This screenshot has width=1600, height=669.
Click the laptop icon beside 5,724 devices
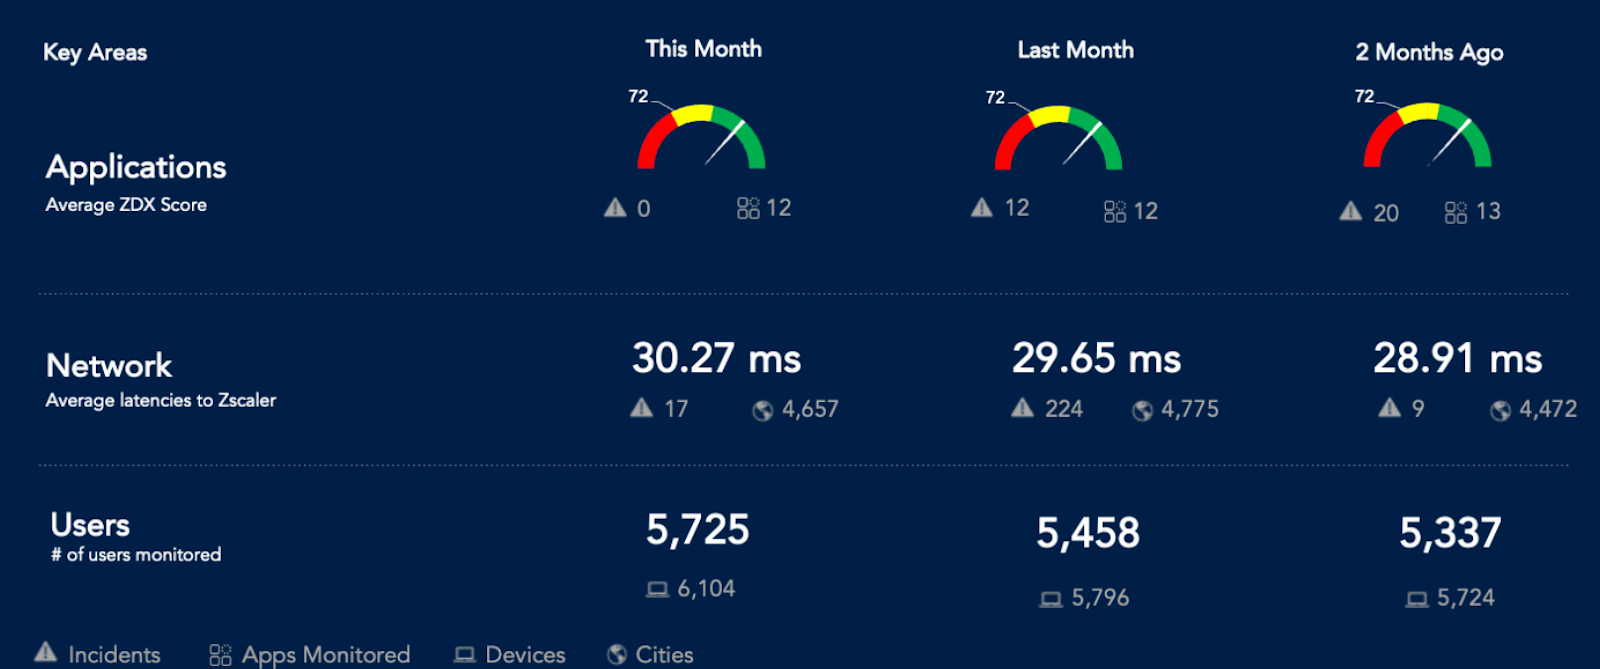point(1417,599)
